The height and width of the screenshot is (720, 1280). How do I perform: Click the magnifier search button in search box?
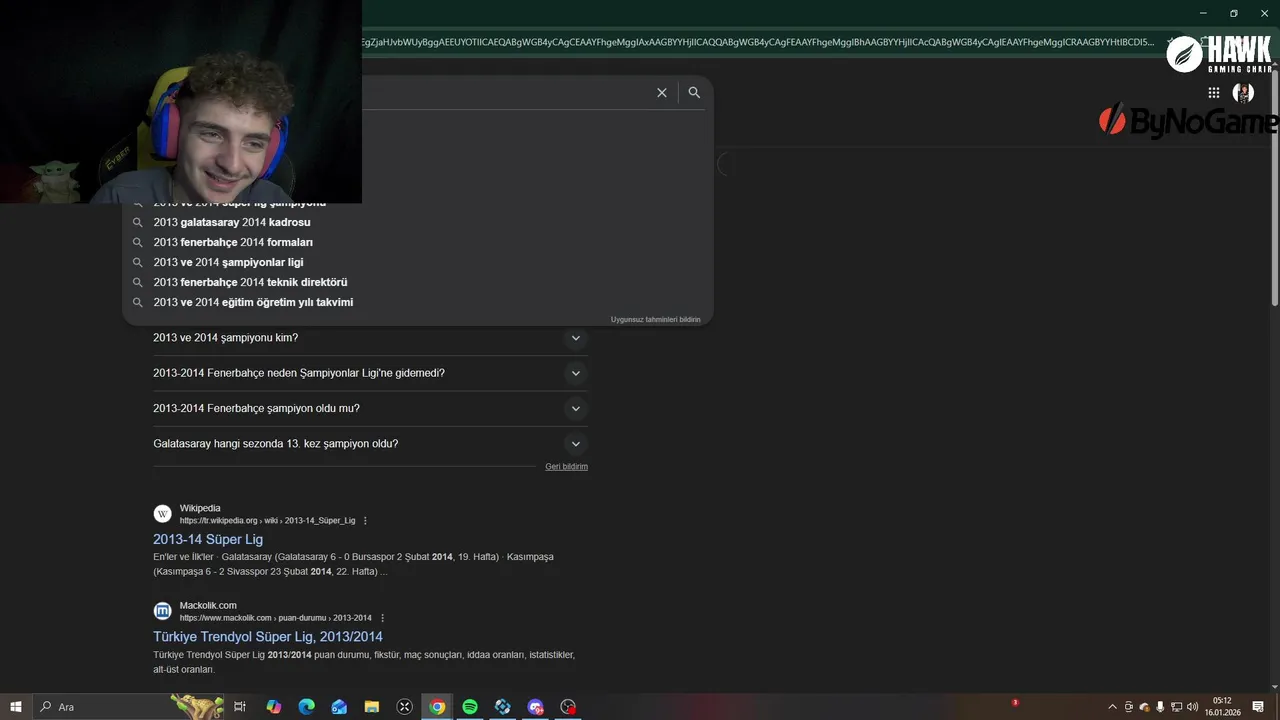pyautogui.click(x=694, y=92)
